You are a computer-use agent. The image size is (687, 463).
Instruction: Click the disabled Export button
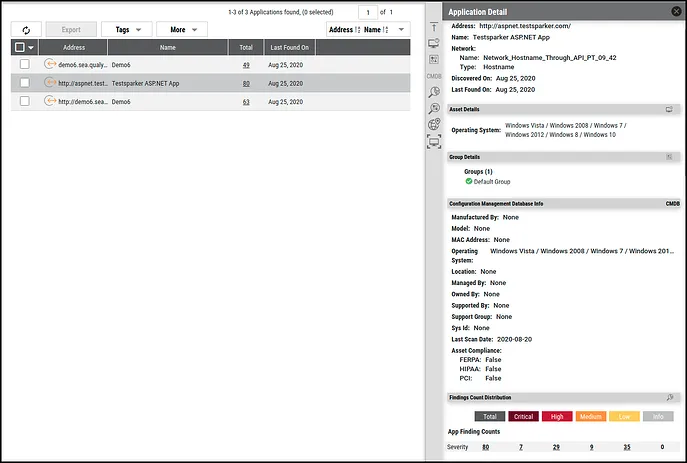tap(71, 30)
